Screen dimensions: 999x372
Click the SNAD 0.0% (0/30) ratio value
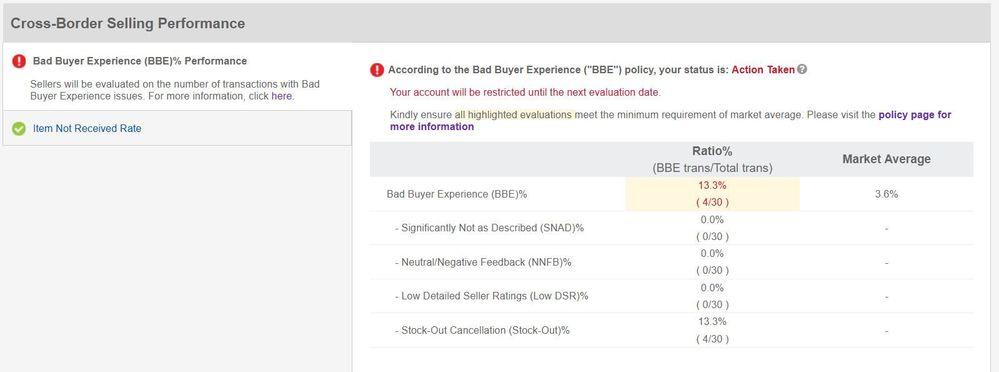(x=712, y=228)
